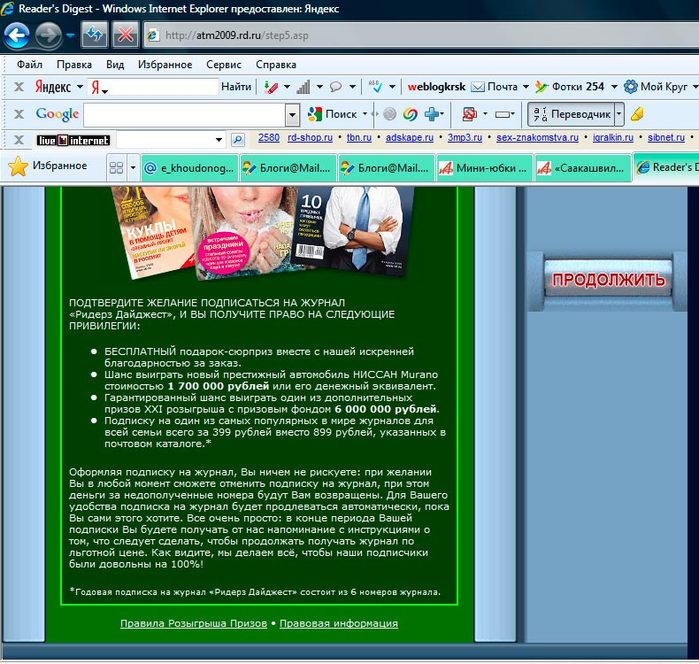The width and height of the screenshot is (699, 664).
Task: Switch to the «Саакашвил... tab
Action: pos(583,168)
